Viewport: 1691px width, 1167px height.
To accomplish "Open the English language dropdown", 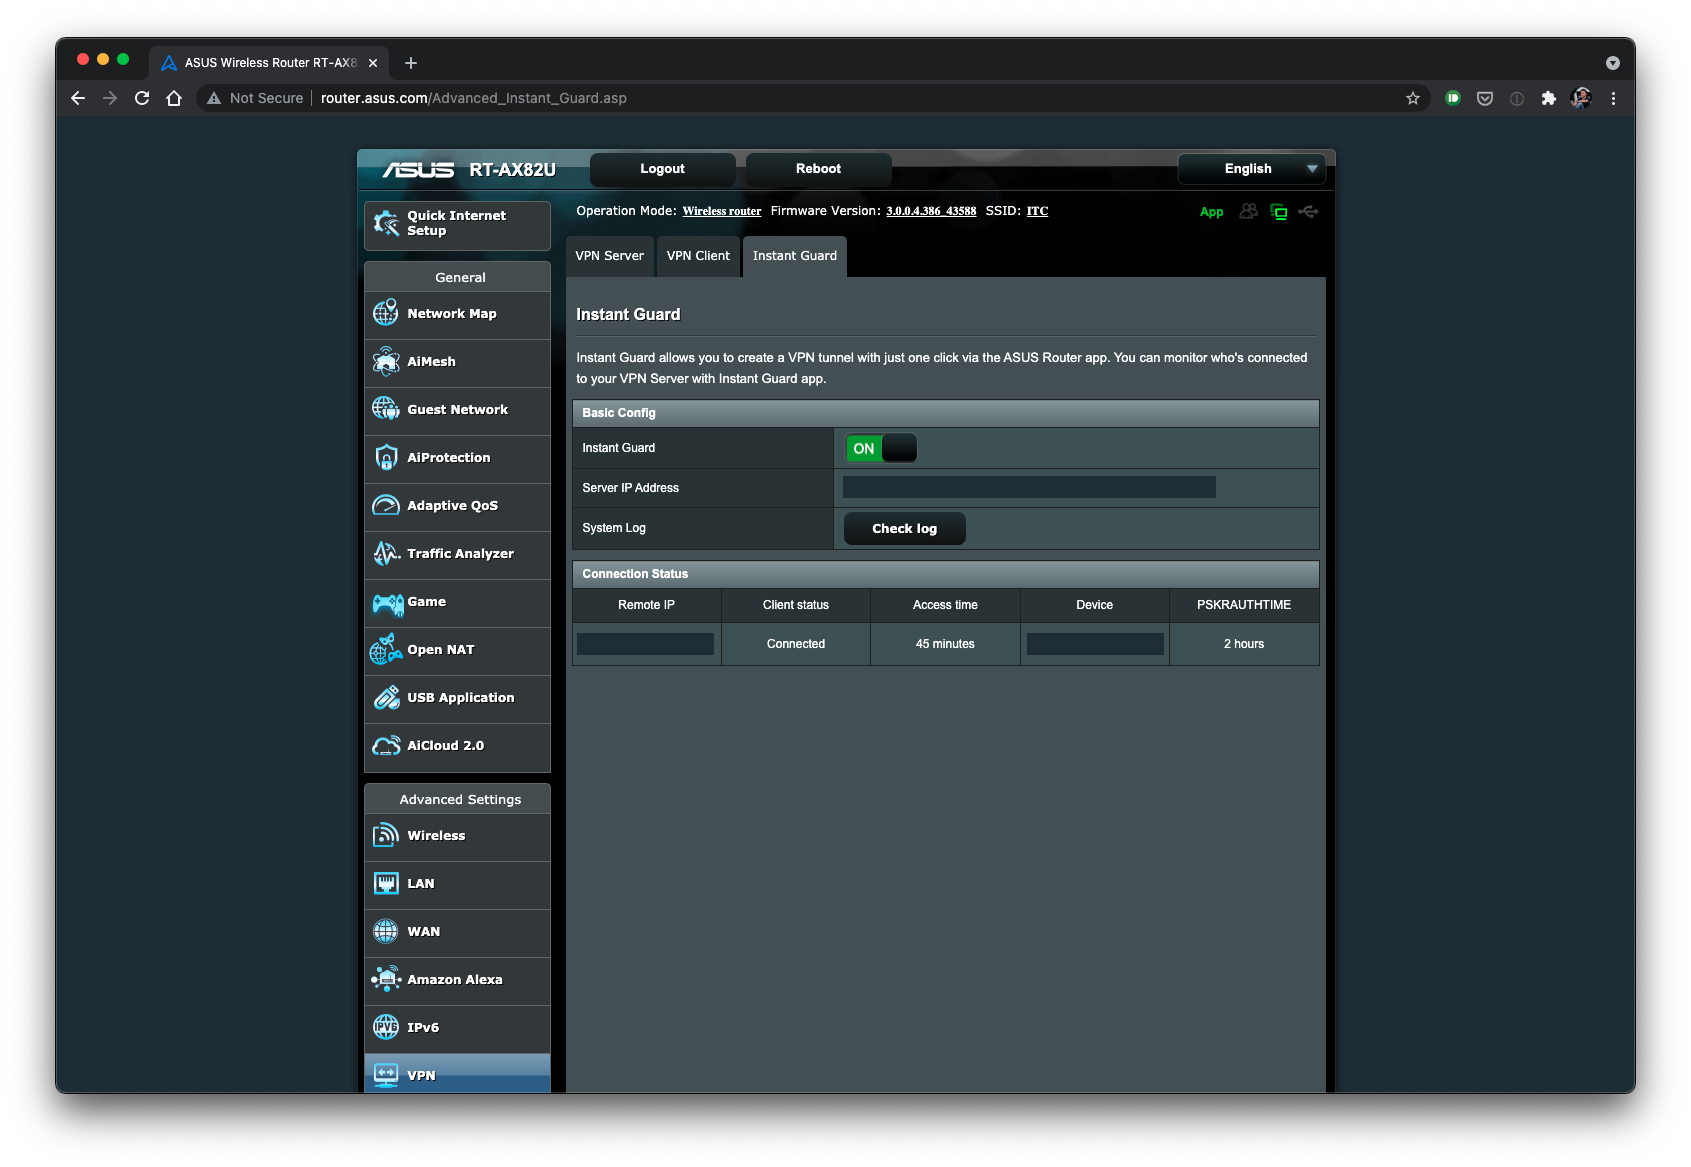I will [x=1252, y=169].
